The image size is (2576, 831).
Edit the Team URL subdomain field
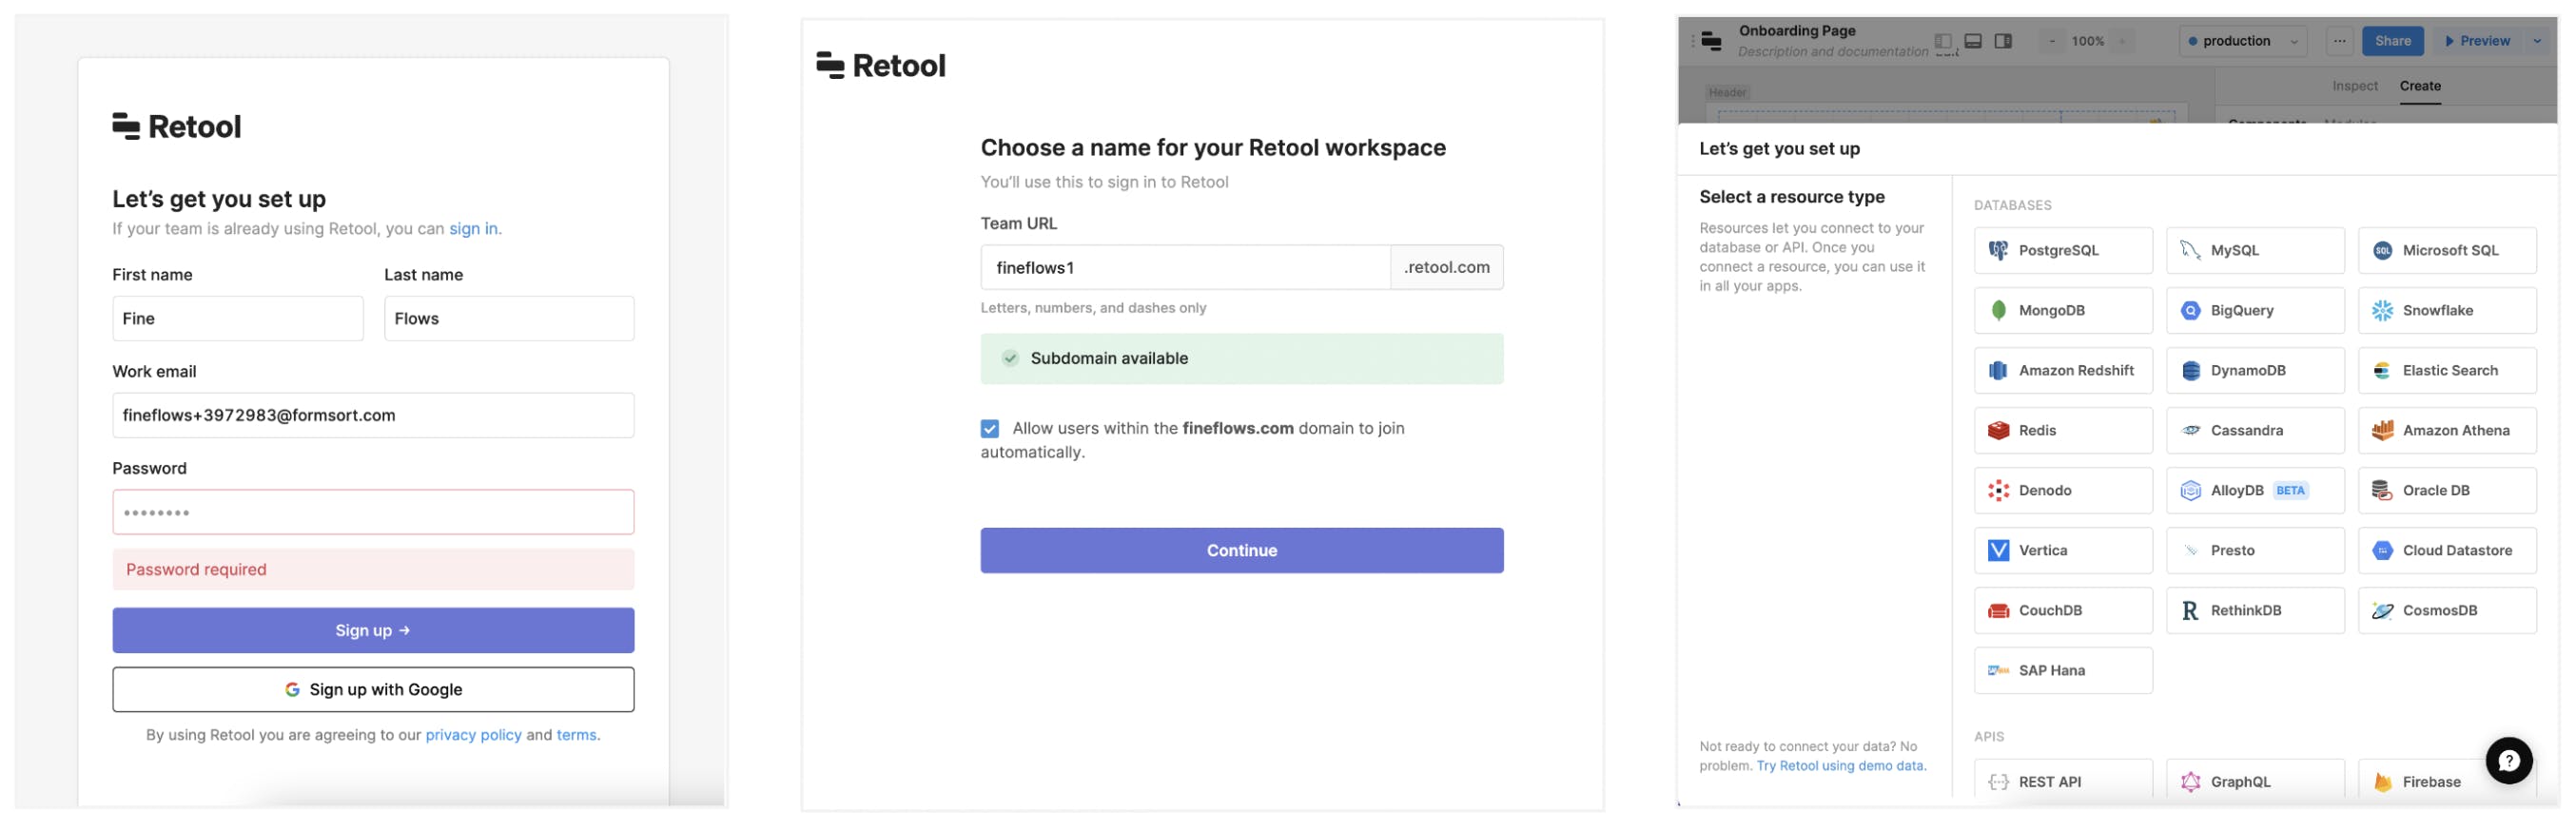[1184, 268]
